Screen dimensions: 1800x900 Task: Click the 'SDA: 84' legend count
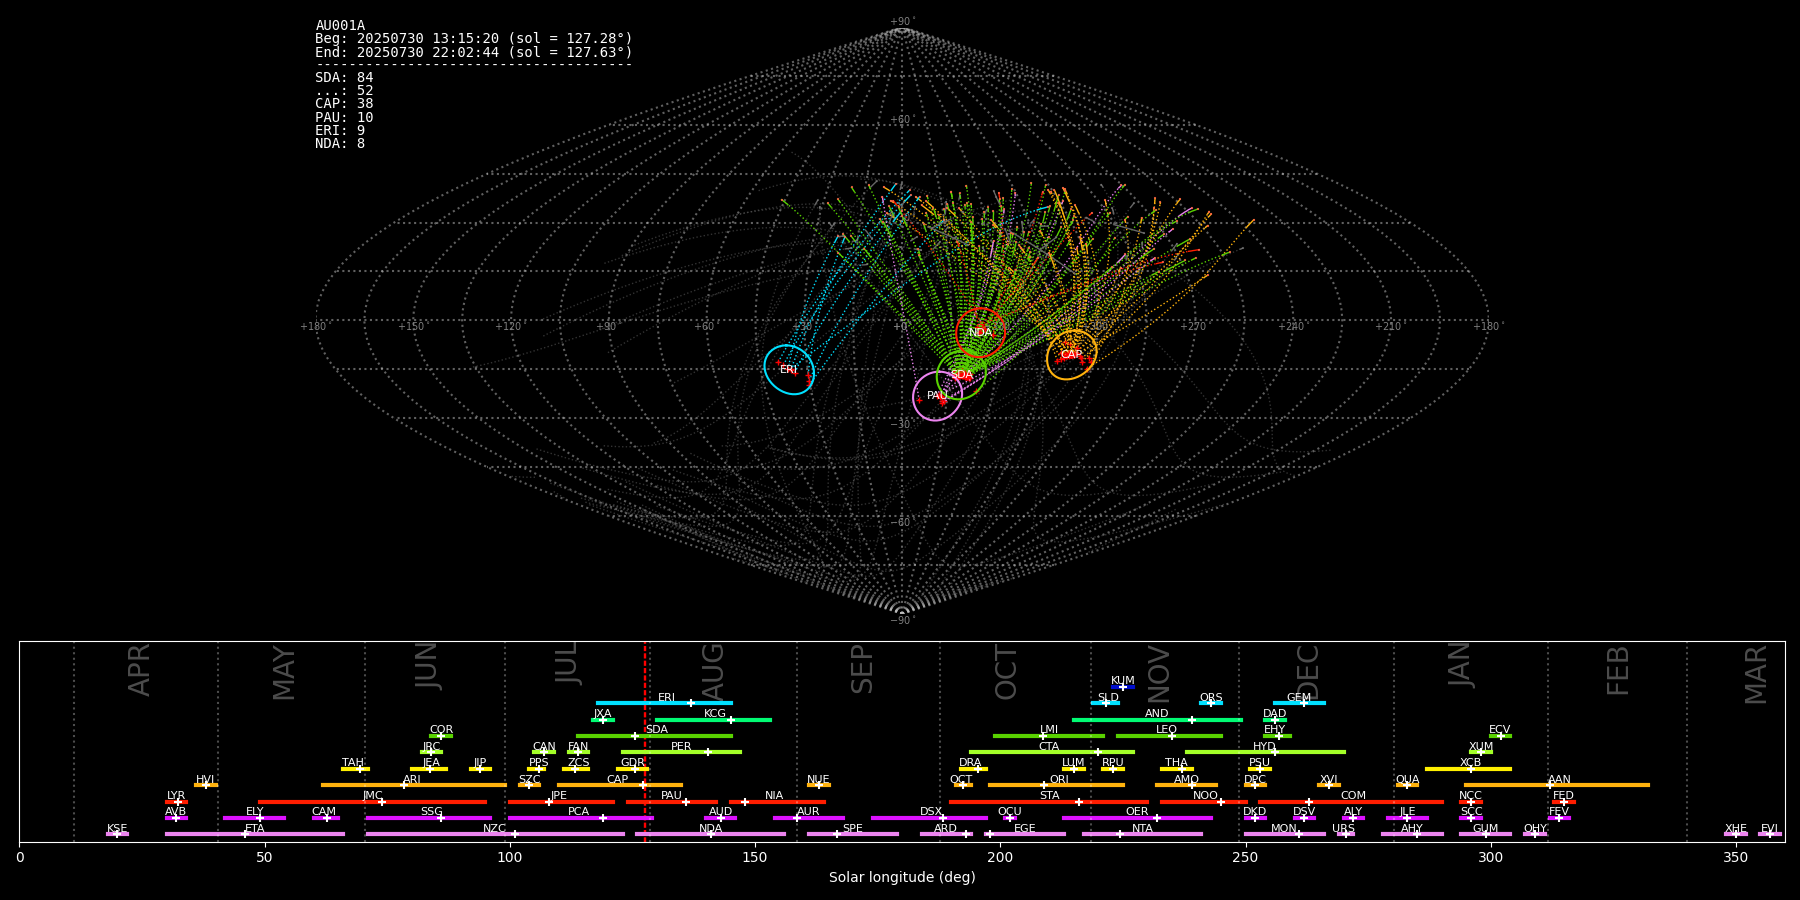click(x=344, y=78)
